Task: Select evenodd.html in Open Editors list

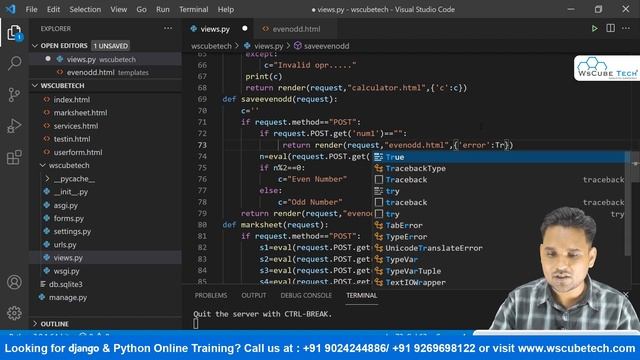Action: [x=106, y=72]
